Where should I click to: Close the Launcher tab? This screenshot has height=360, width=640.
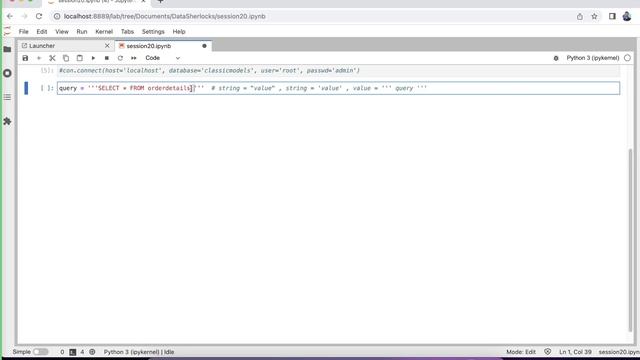pos(107,46)
